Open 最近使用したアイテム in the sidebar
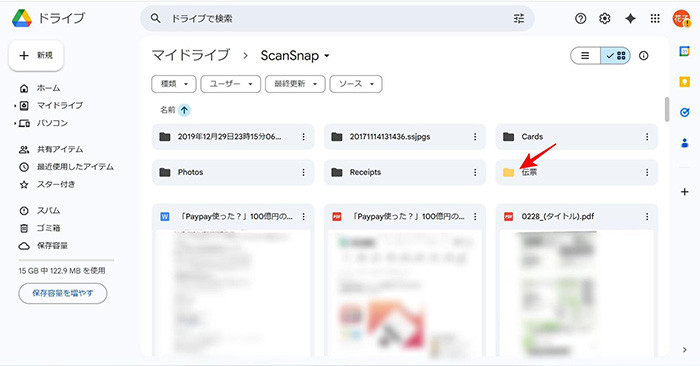700x366 pixels. click(x=75, y=167)
